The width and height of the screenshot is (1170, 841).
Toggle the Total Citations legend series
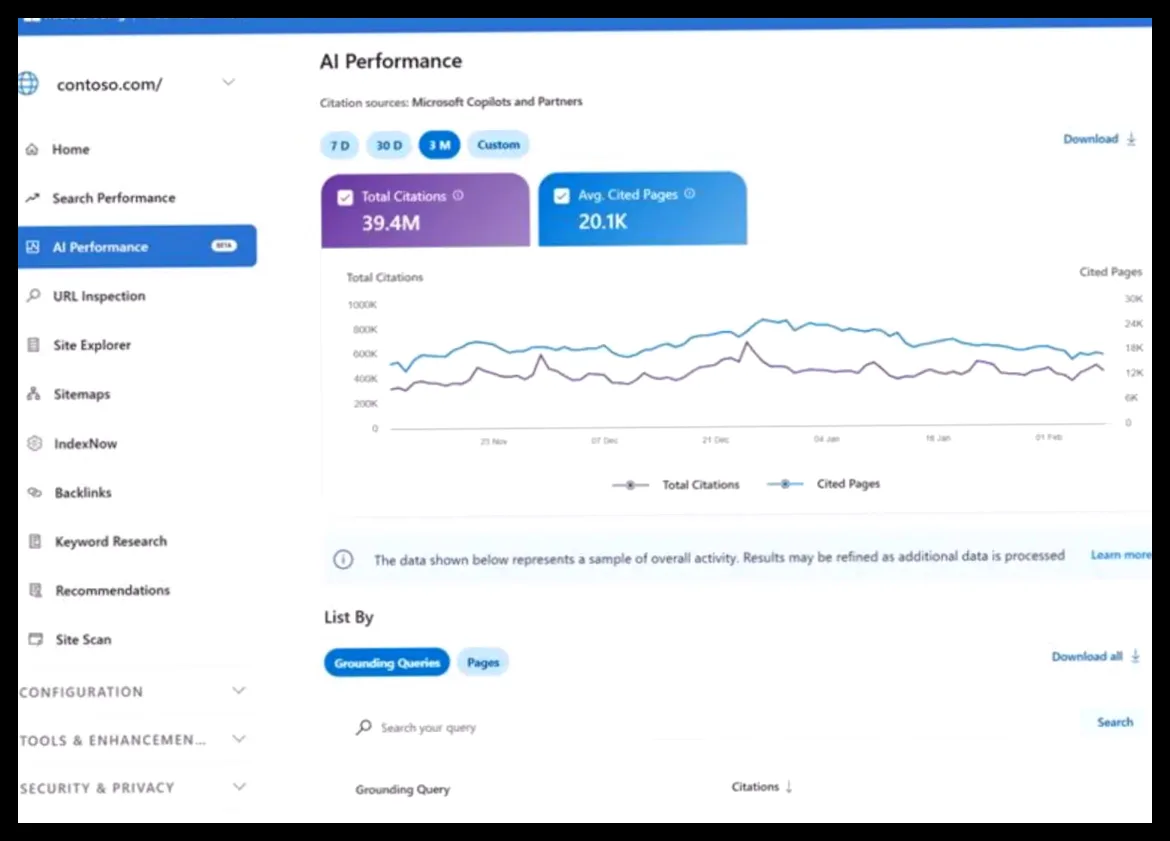pos(675,485)
